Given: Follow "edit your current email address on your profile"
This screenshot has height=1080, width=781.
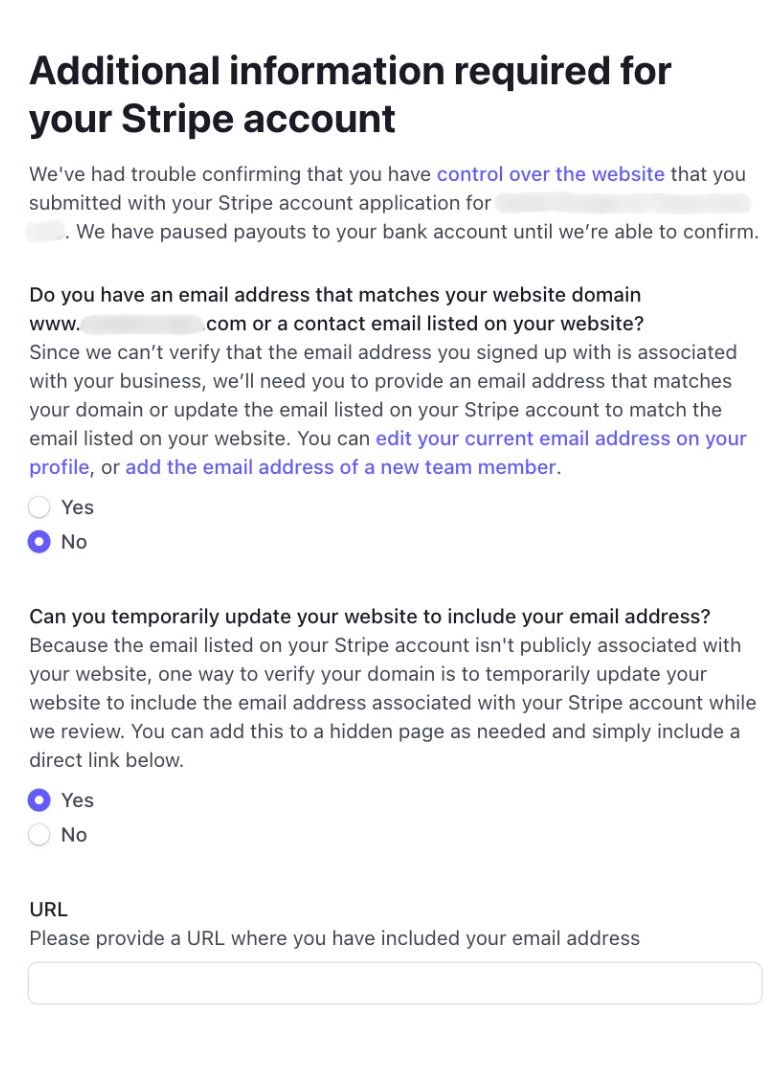Looking at the screenshot, I should pos(560,438).
